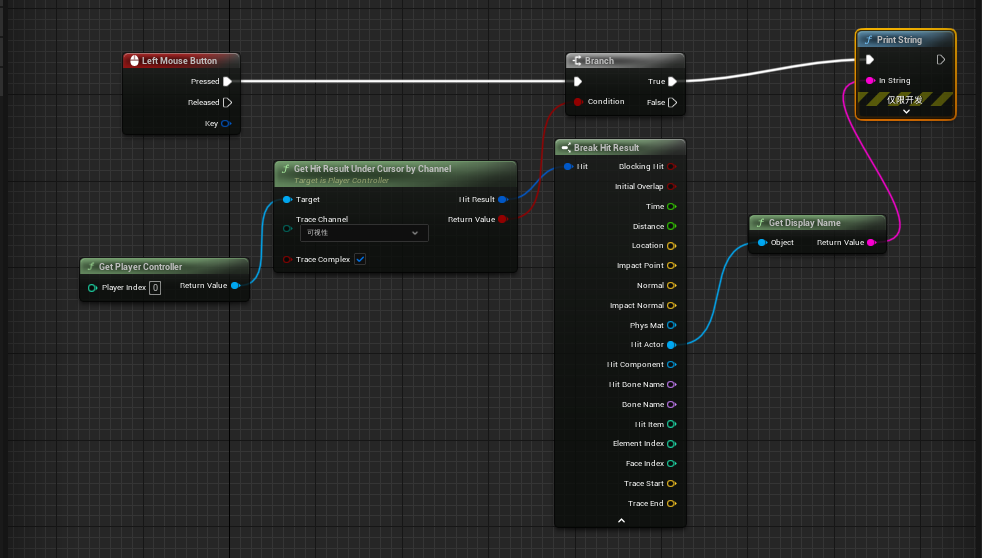The image size is (982, 558).
Task: Click the Player Index input field
Action: pyautogui.click(x=155, y=288)
